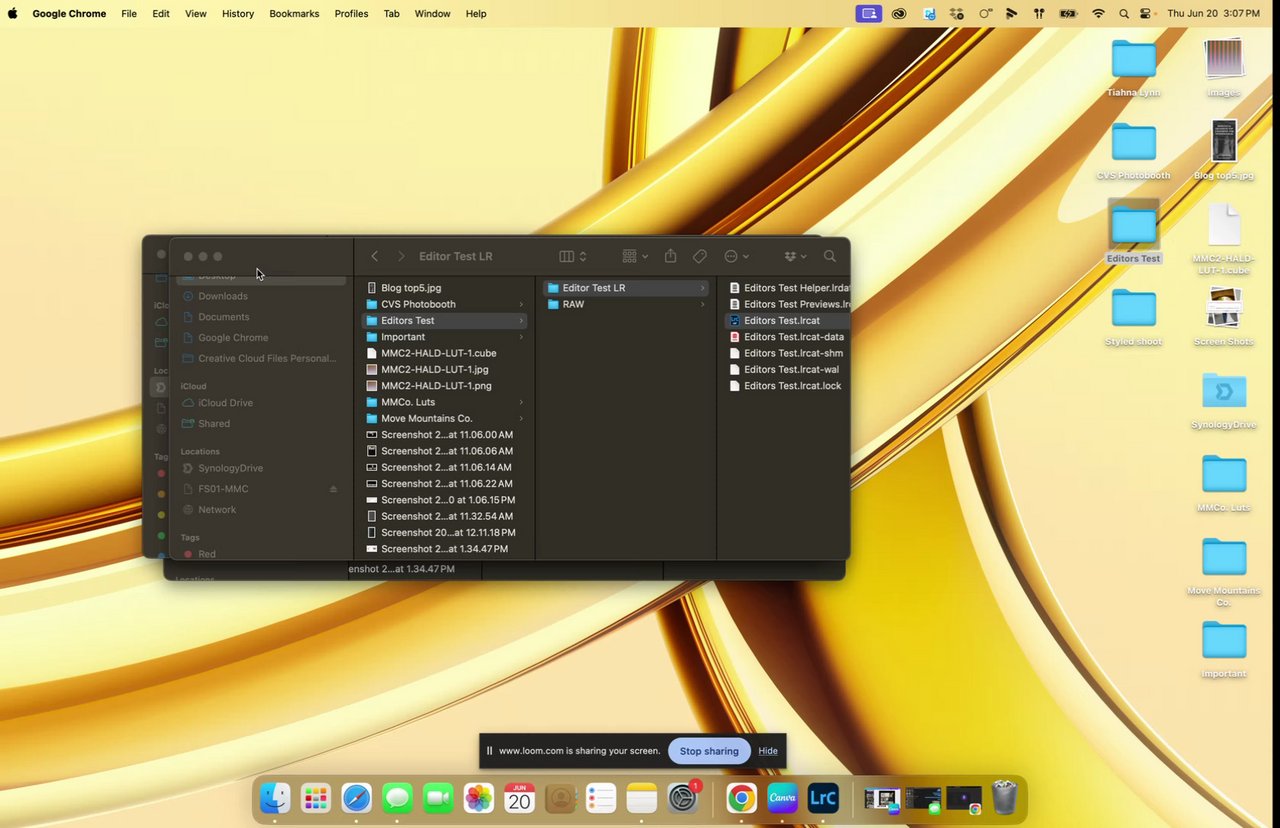Launch Safari from the Dock

coord(357,798)
